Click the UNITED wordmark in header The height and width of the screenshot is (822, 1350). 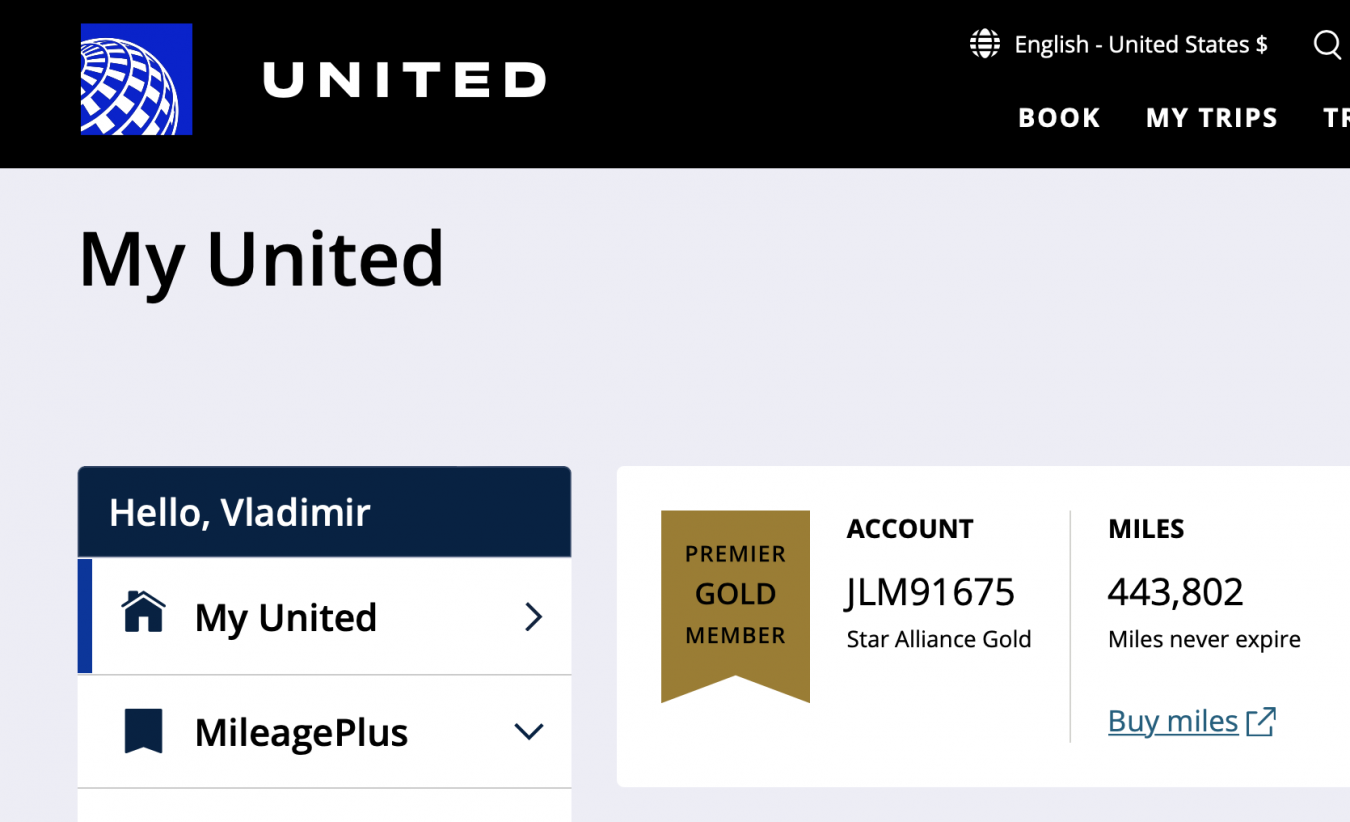point(404,80)
